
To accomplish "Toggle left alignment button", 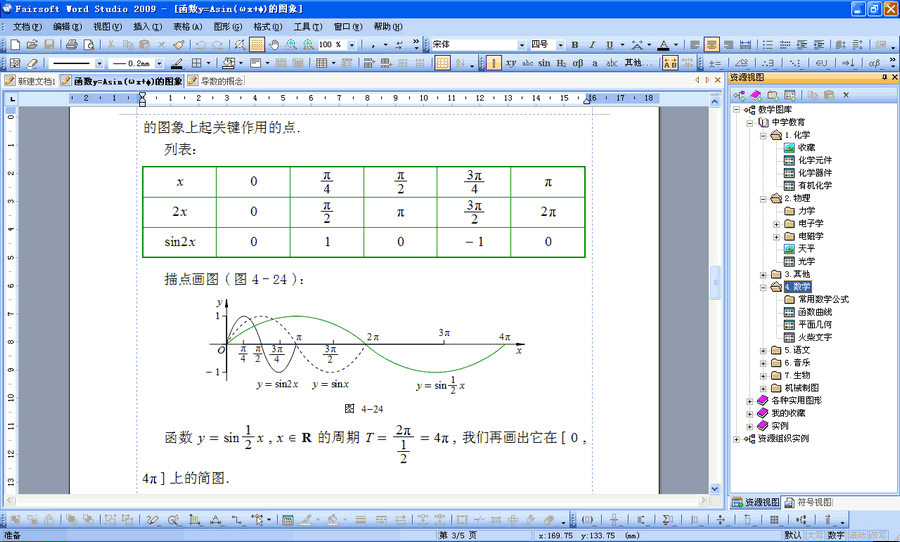I will pos(695,44).
